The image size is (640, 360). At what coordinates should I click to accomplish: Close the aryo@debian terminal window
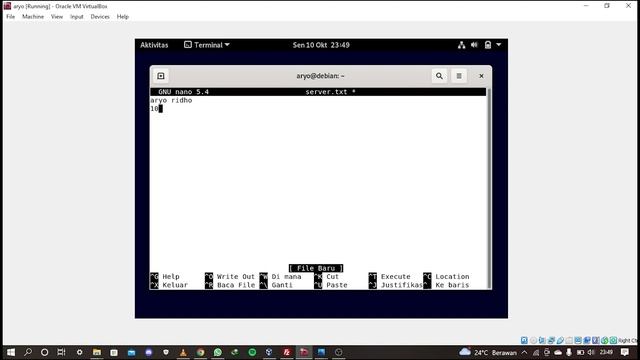point(481,76)
